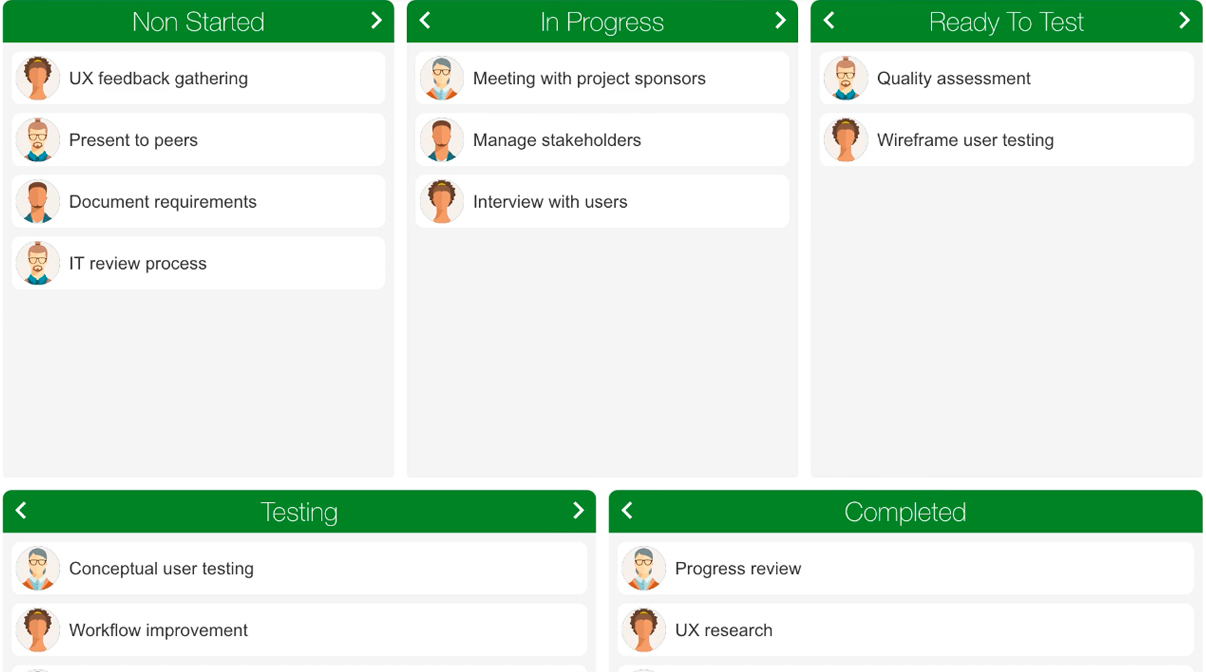
Task: Click avatar on Quality assessment card
Action: 846,78
